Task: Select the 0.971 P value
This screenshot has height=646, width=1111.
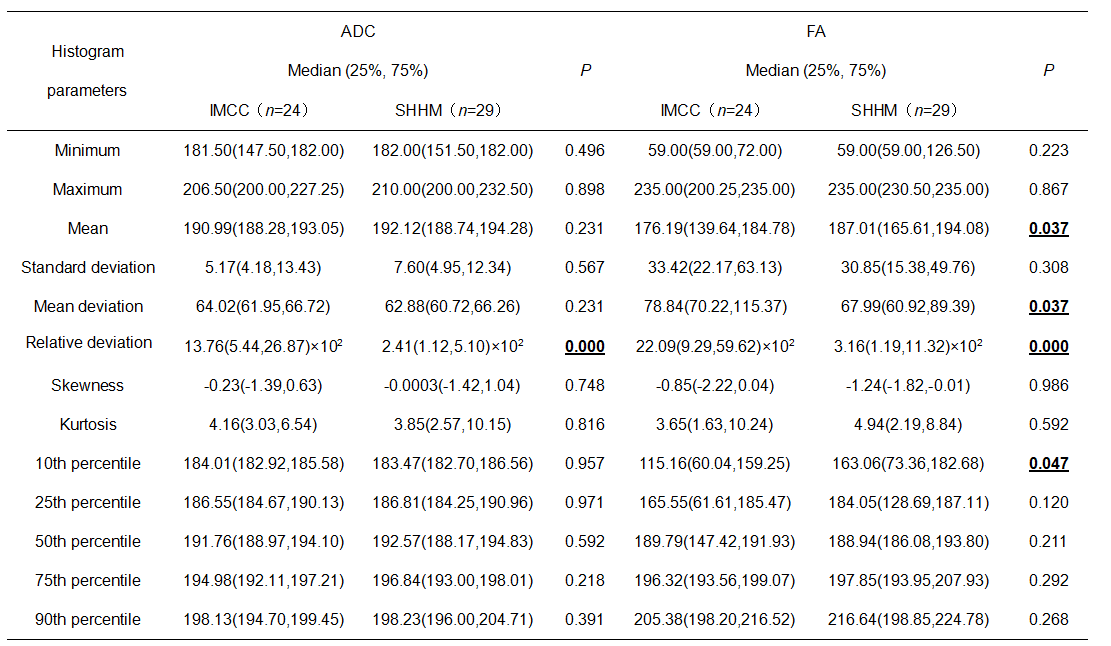Action: click(x=585, y=502)
